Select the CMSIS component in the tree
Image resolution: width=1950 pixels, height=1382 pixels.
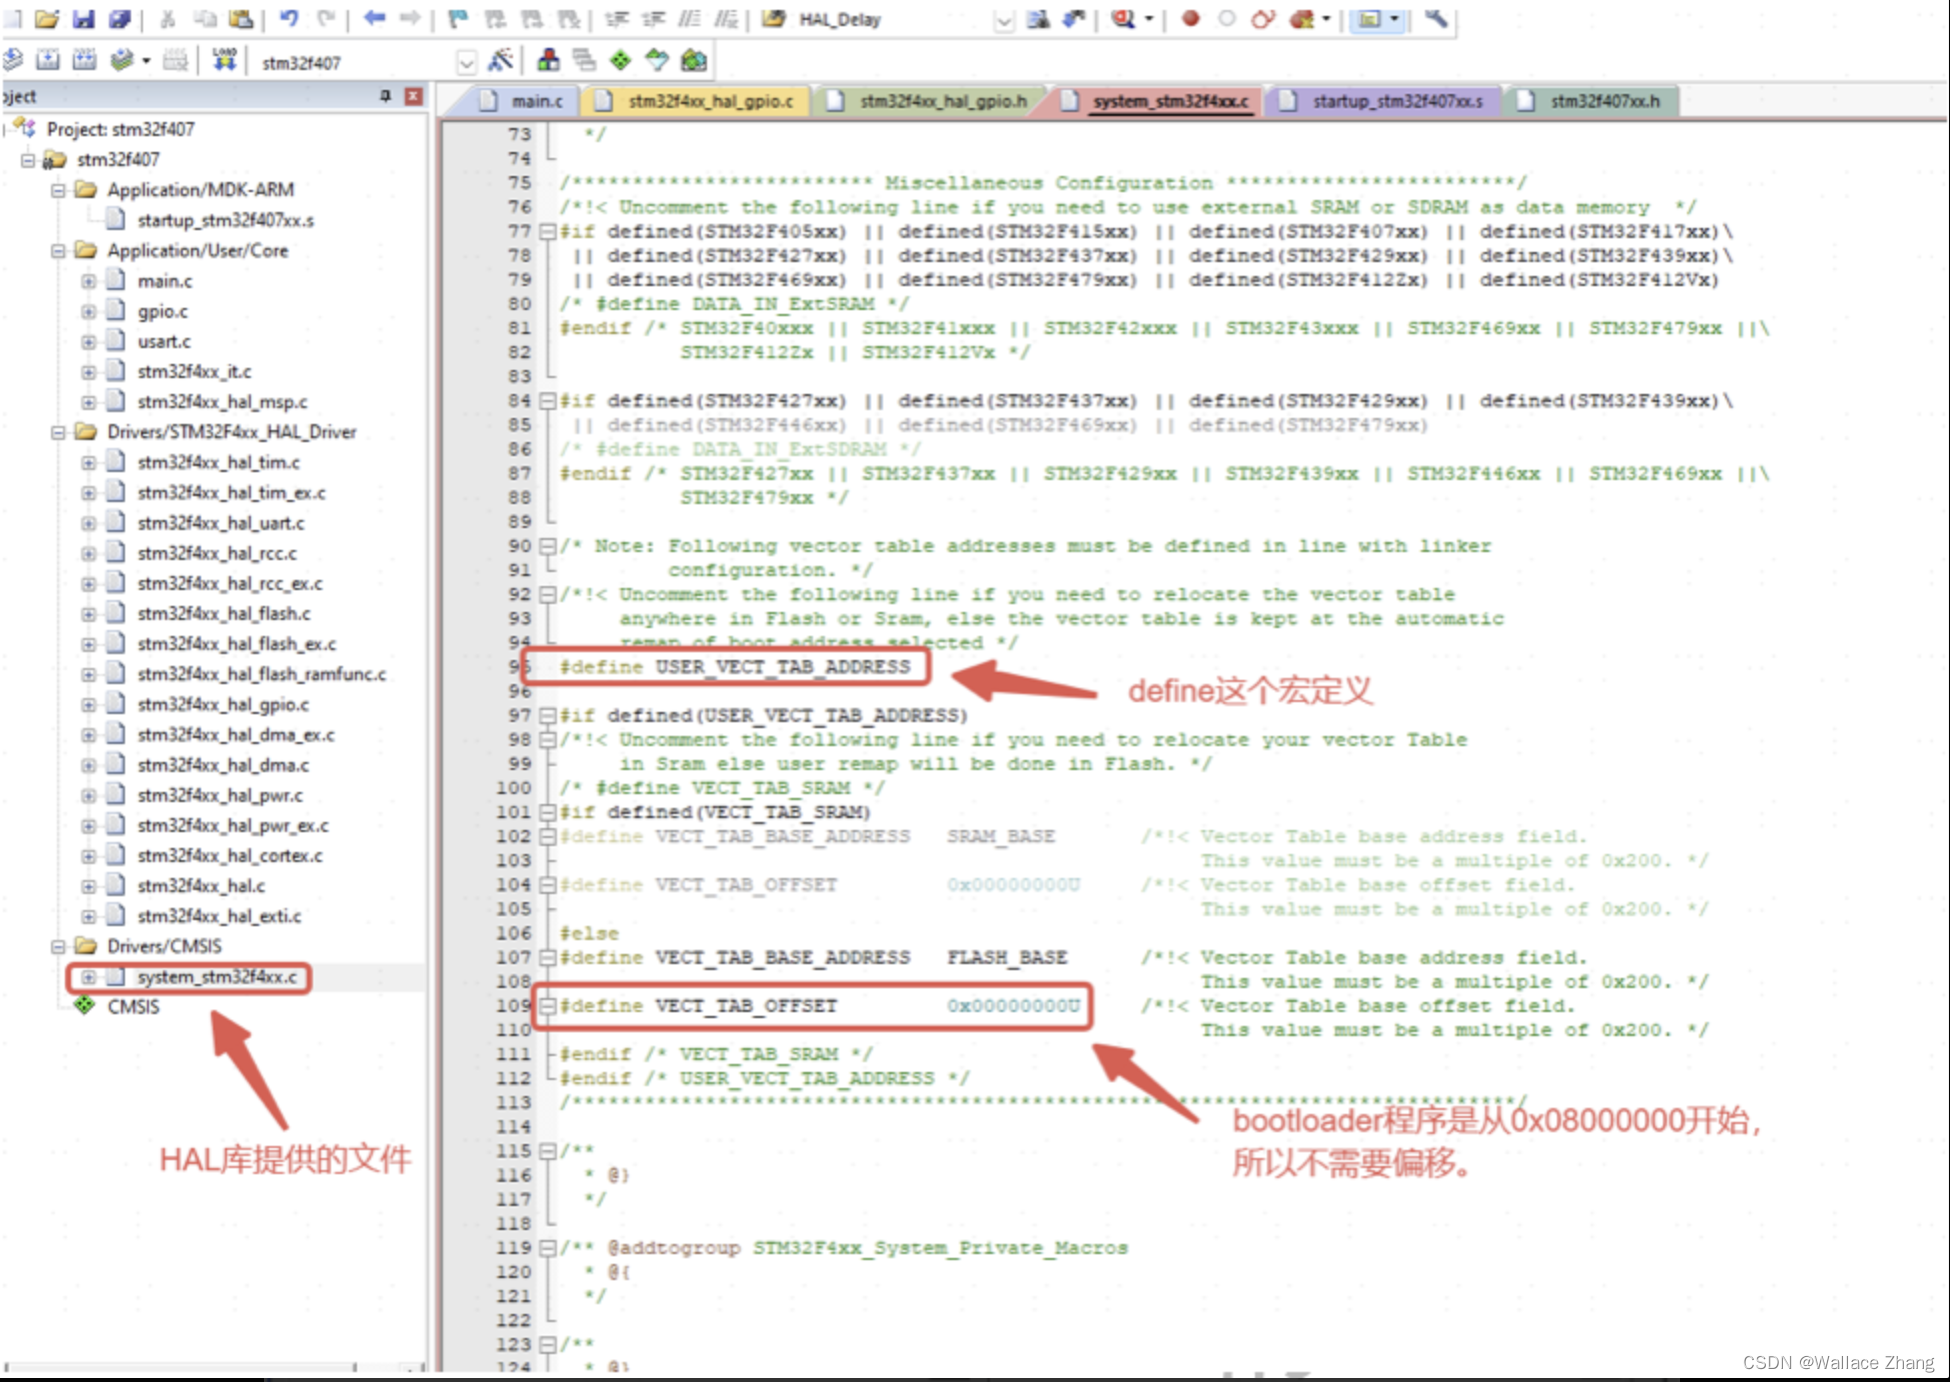(x=133, y=1007)
